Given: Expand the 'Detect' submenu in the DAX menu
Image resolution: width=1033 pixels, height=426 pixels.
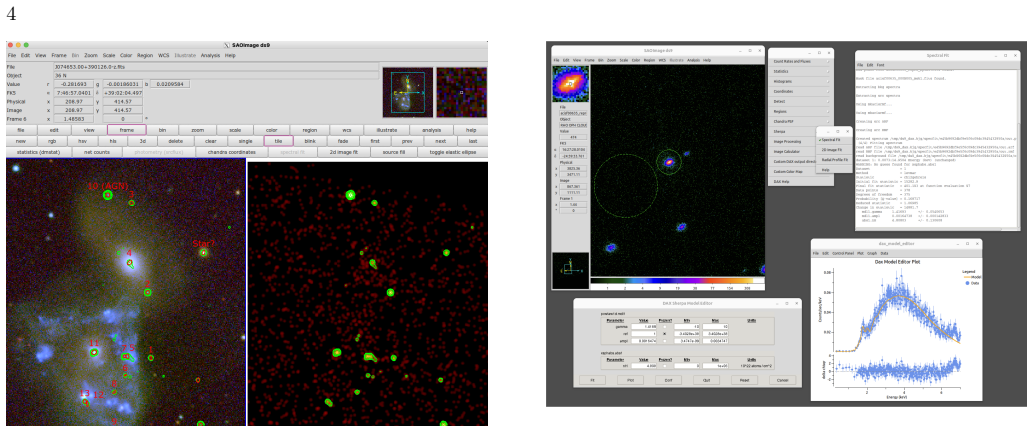Looking at the screenshot, I should pos(800,101).
